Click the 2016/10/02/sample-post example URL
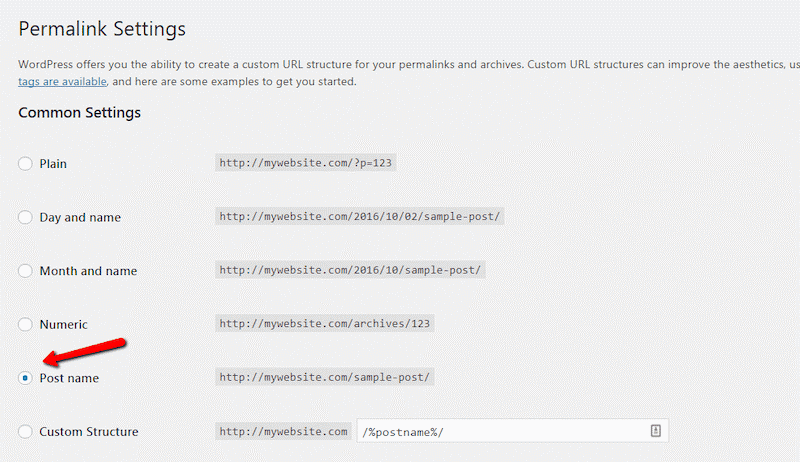 tap(360, 216)
